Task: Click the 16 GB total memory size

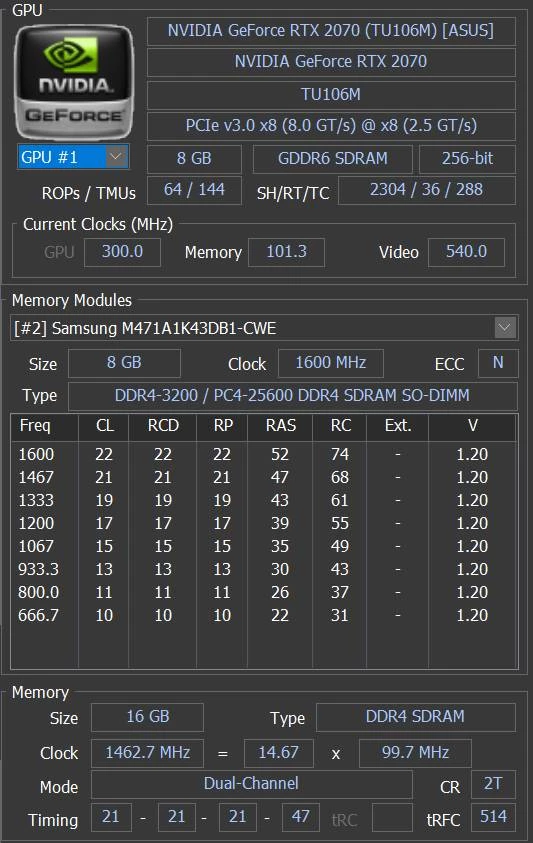Action: tap(147, 717)
